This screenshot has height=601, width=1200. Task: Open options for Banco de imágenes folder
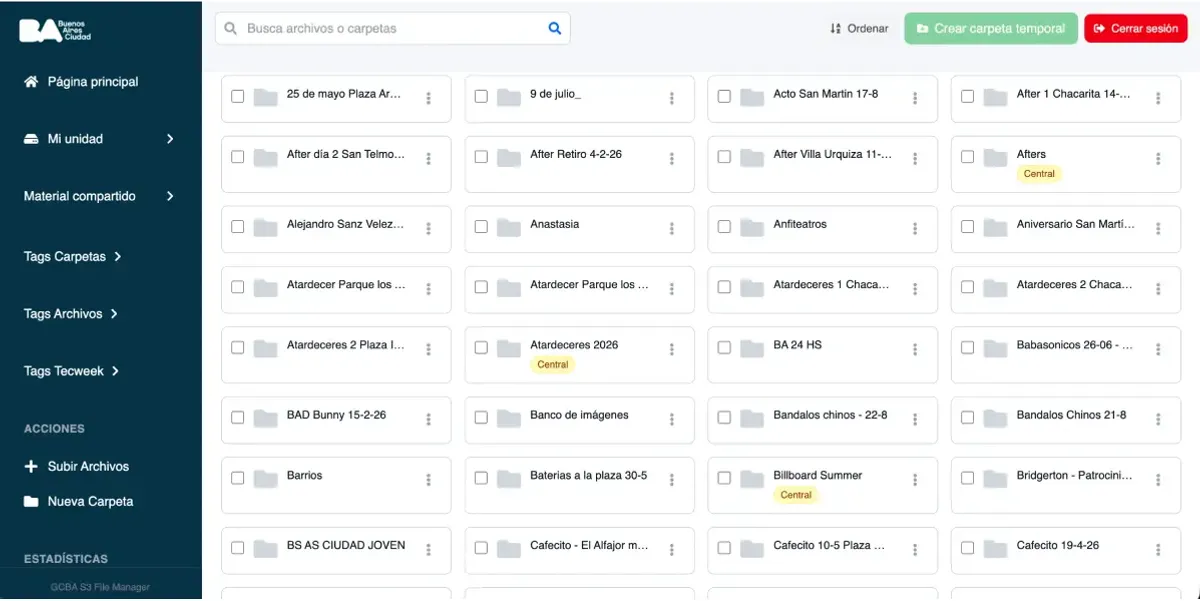tap(672, 419)
